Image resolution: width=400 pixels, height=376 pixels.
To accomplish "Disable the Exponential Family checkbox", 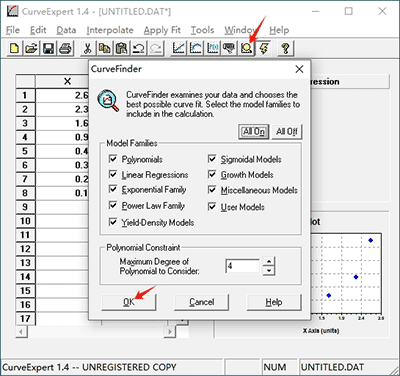I will (x=113, y=189).
